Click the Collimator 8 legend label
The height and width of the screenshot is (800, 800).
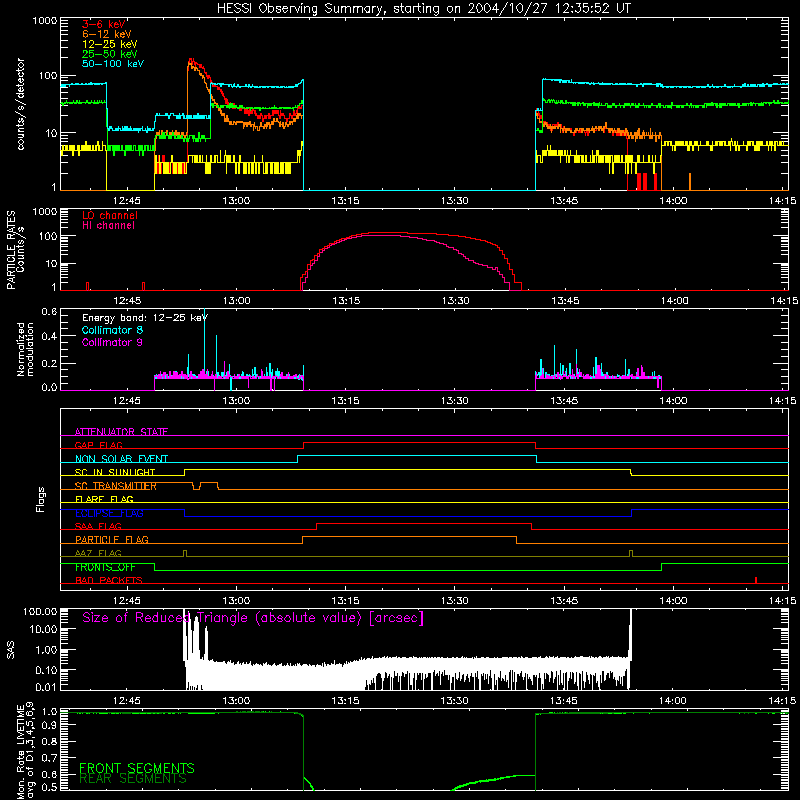click(x=112, y=330)
